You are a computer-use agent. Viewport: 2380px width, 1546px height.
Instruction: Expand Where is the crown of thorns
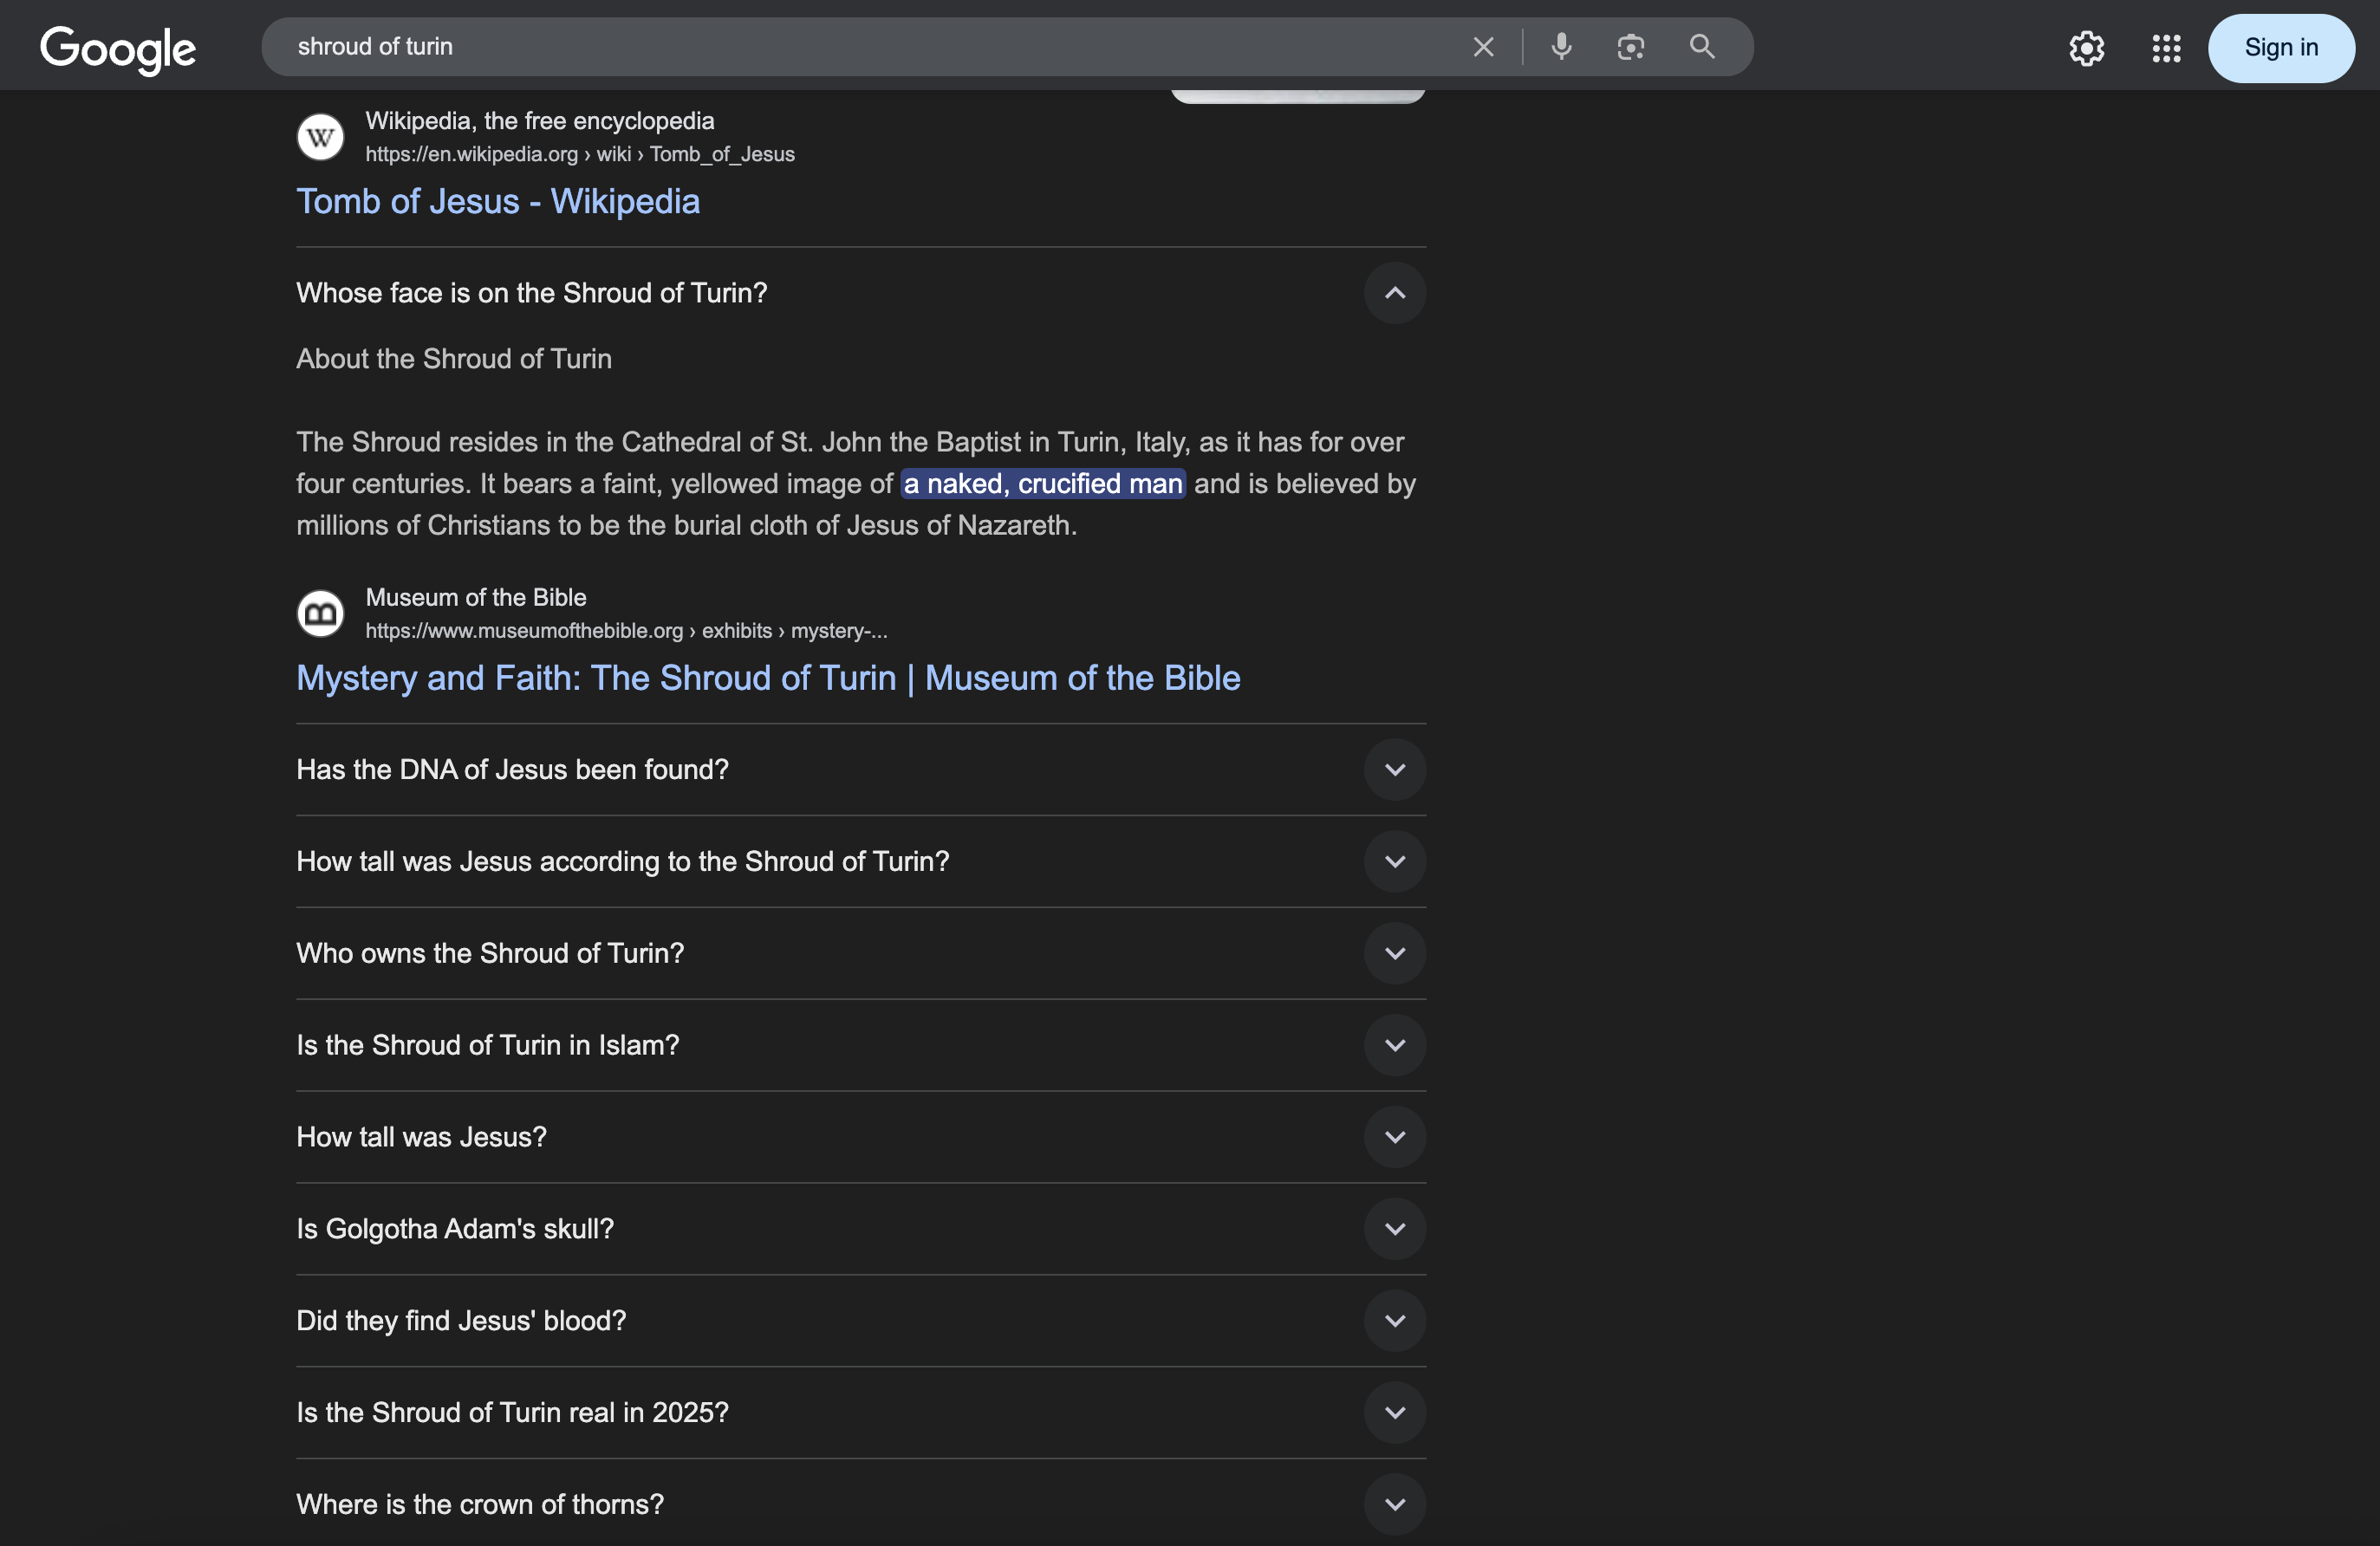1394,1504
